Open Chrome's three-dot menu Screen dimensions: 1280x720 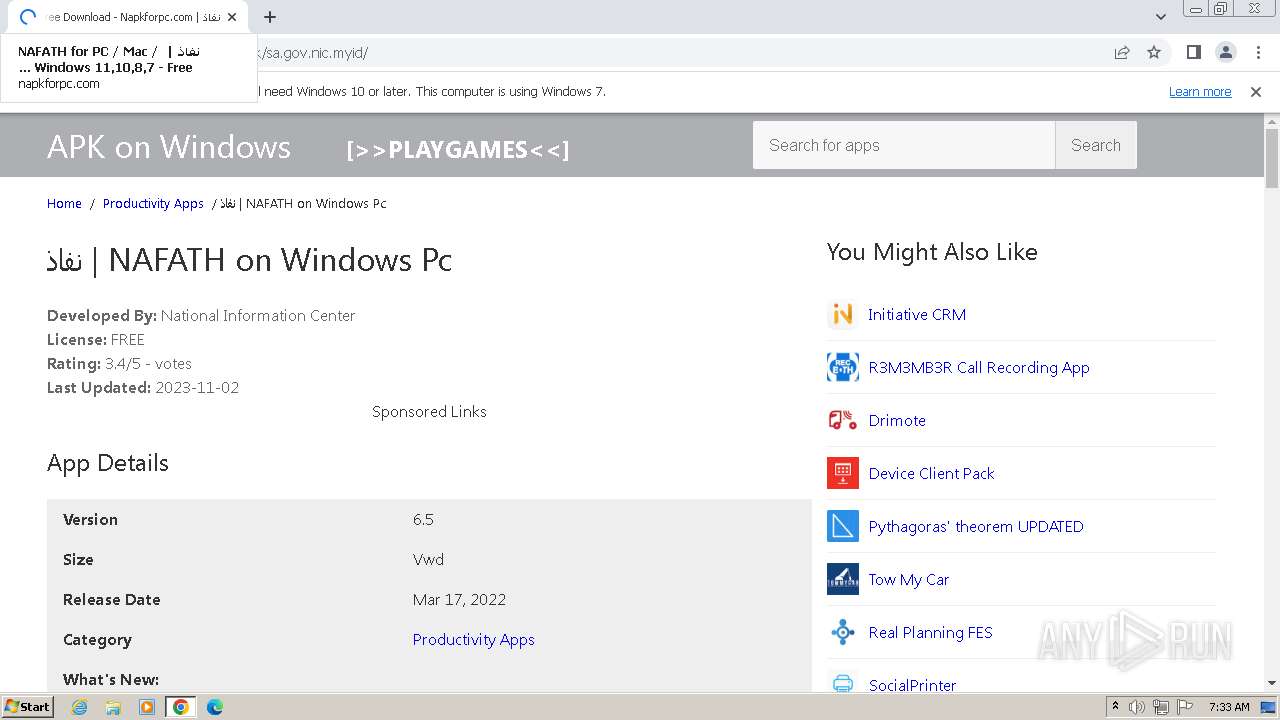click(1258, 52)
